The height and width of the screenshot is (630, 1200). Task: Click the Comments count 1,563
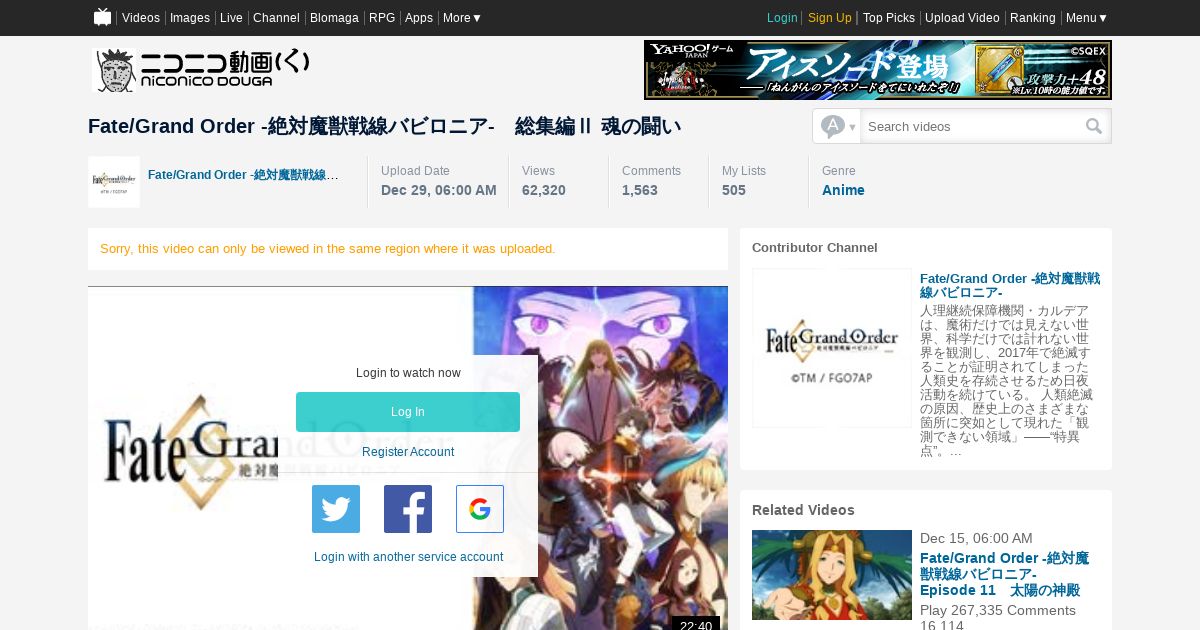(640, 190)
